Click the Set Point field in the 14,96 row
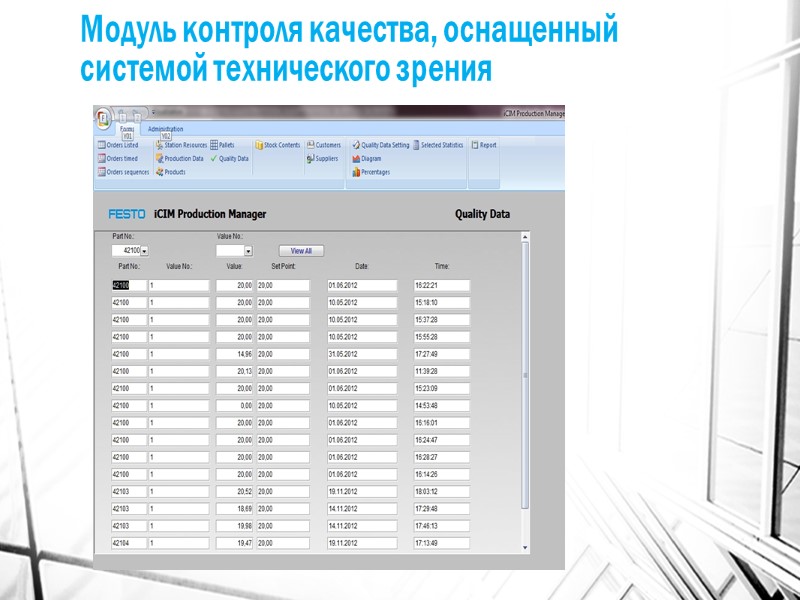 (x=283, y=354)
